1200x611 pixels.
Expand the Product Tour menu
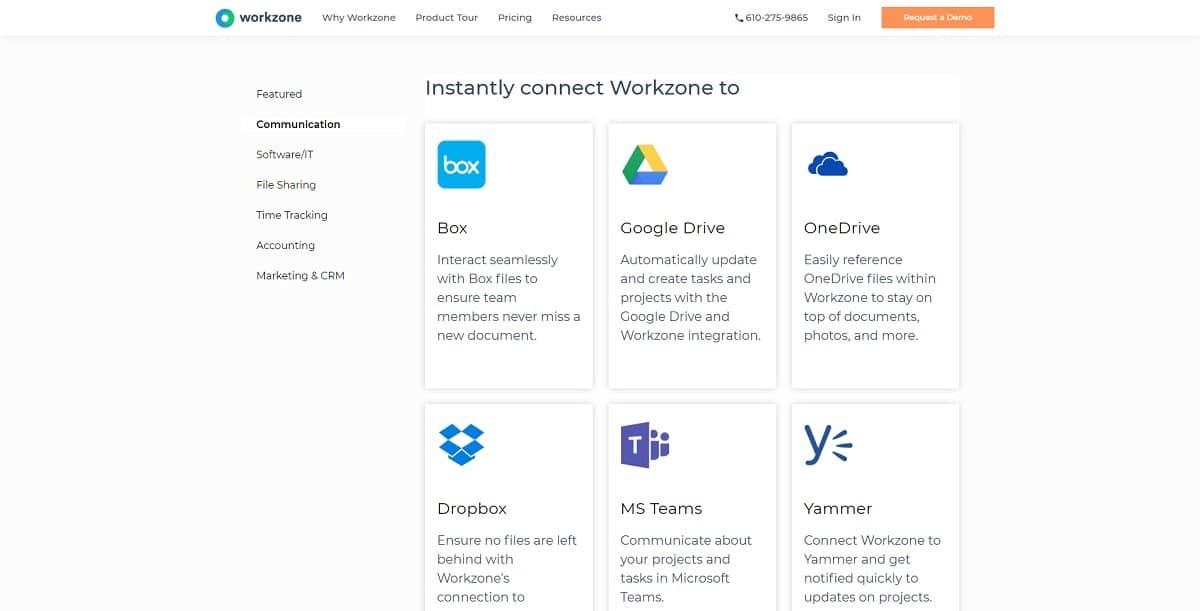click(447, 17)
